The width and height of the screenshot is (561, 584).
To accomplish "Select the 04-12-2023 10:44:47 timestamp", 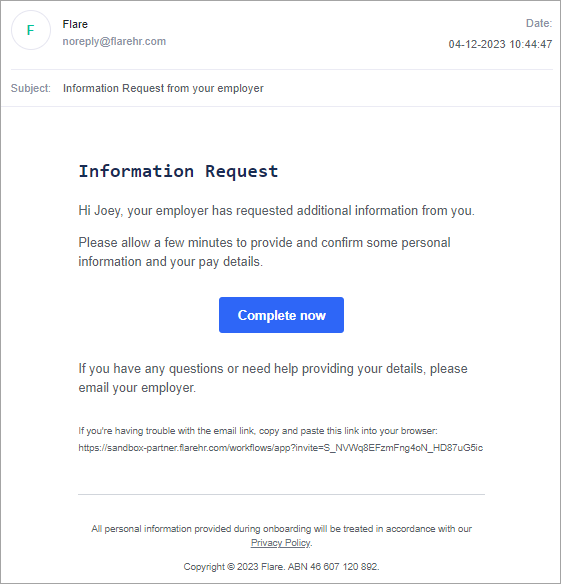I will 500,44.
